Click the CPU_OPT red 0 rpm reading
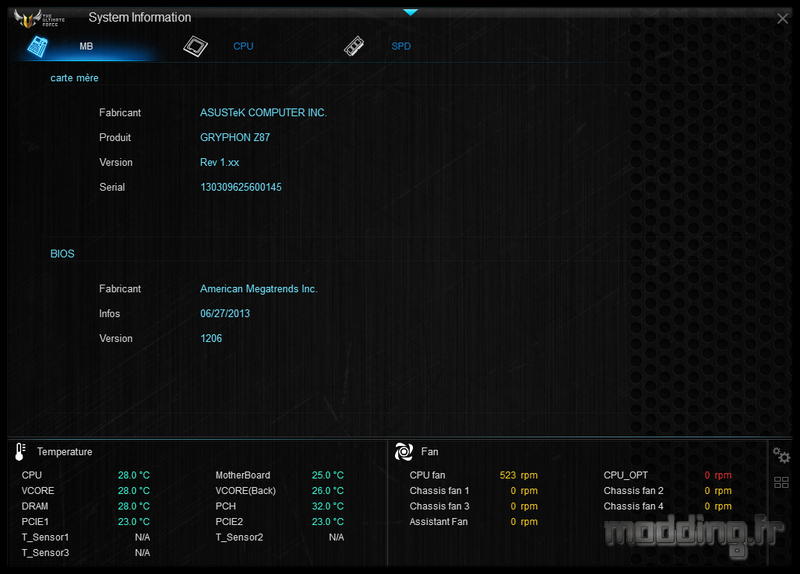This screenshot has width=800, height=574. click(x=718, y=476)
